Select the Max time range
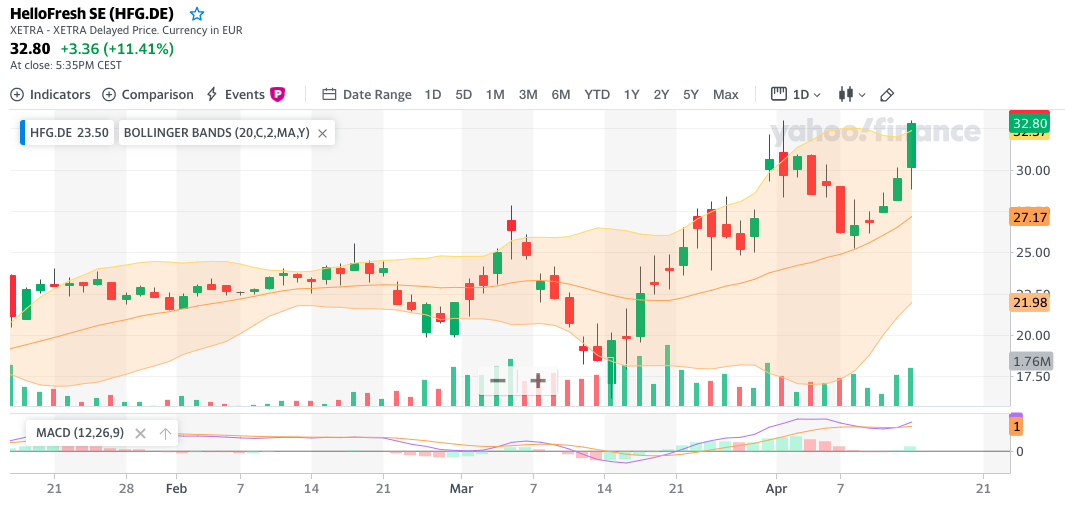The width and height of the screenshot is (1065, 523). coord(725,94)
